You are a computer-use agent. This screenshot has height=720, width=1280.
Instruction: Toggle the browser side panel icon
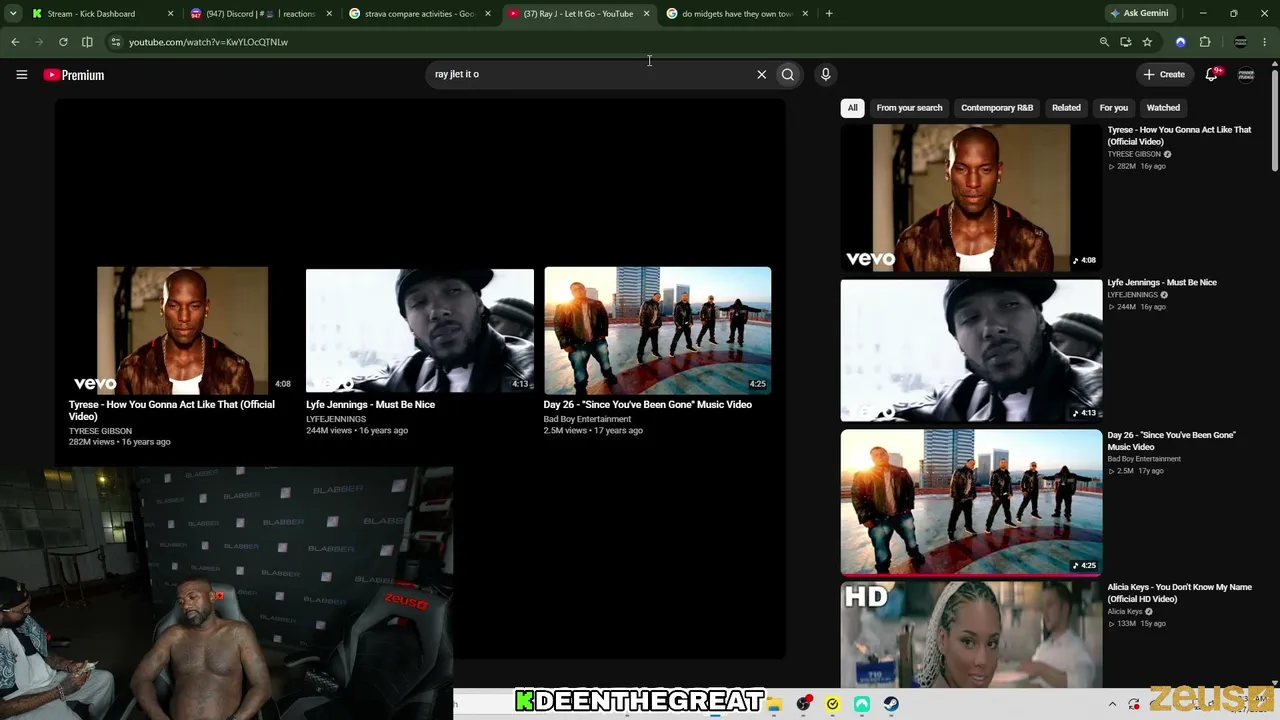pyautogui.click(x=87, y=42)
